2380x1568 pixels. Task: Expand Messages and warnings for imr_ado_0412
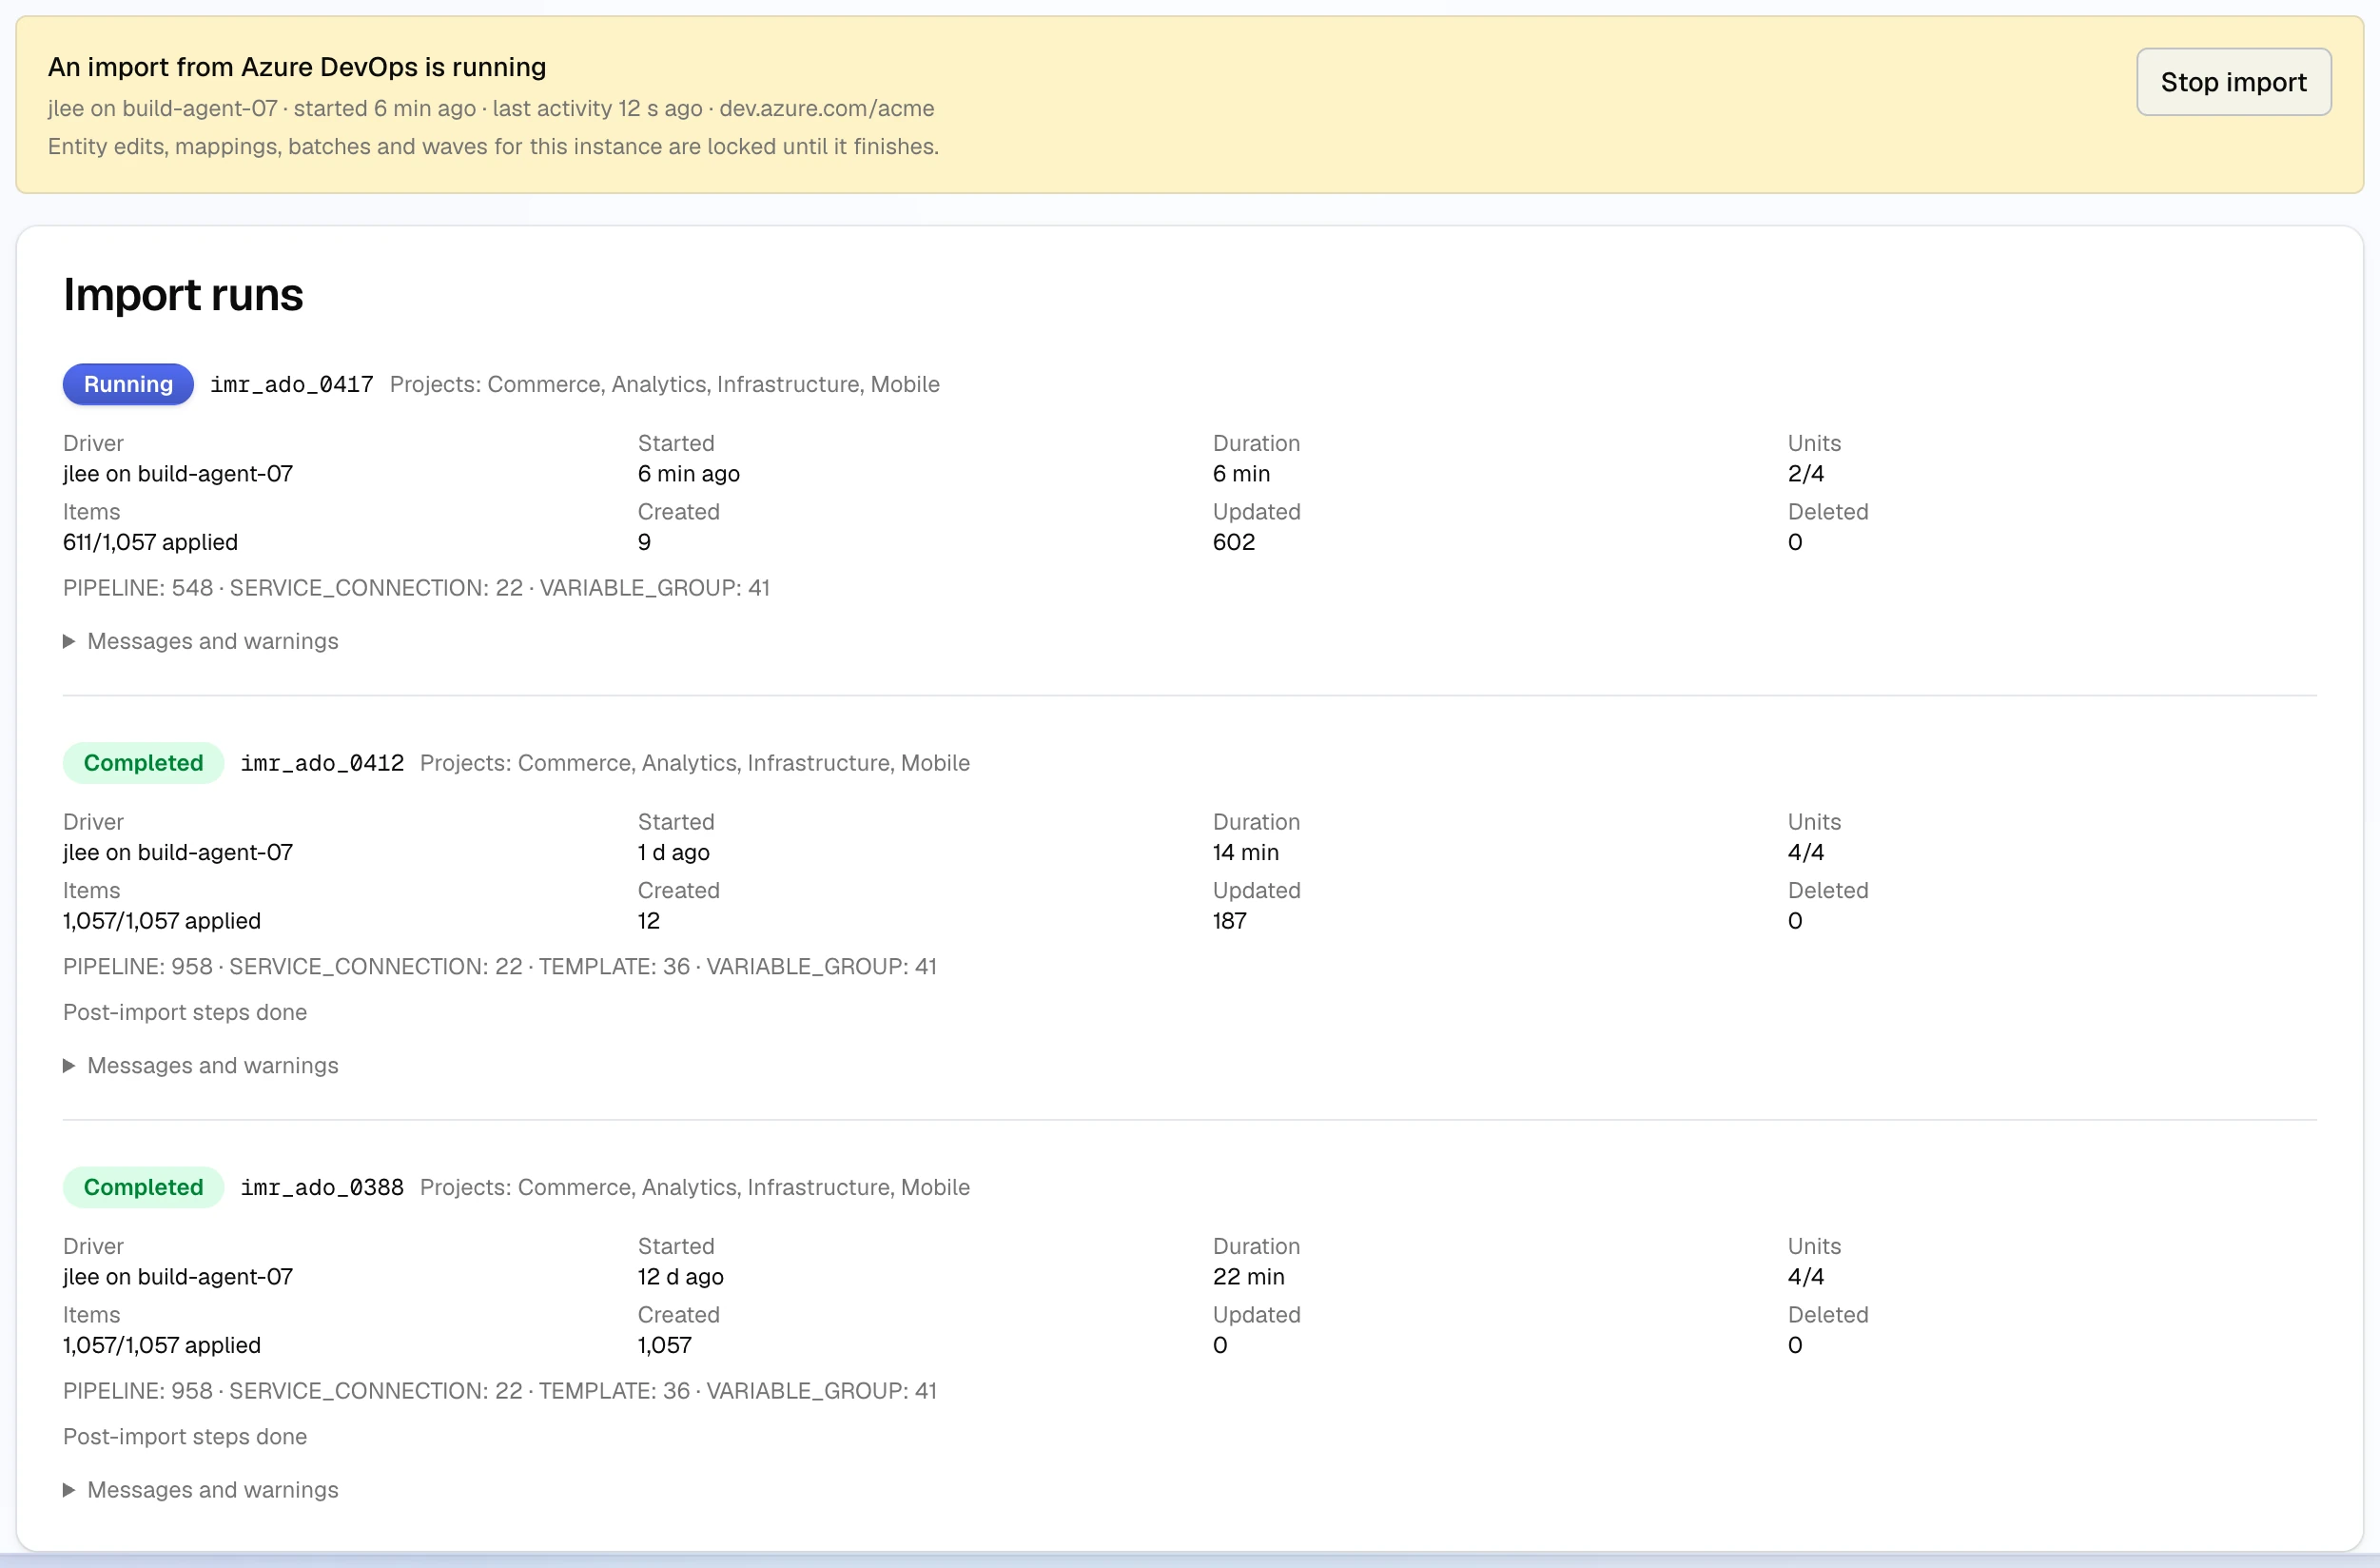pyautogui.click(x=201, y=1065)
